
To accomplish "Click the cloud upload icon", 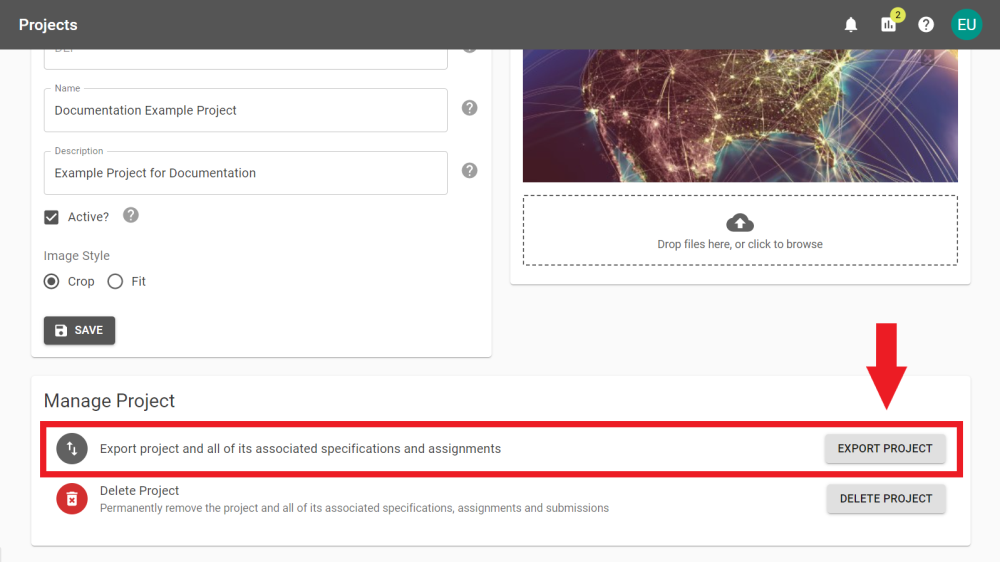I will (740, 223).
